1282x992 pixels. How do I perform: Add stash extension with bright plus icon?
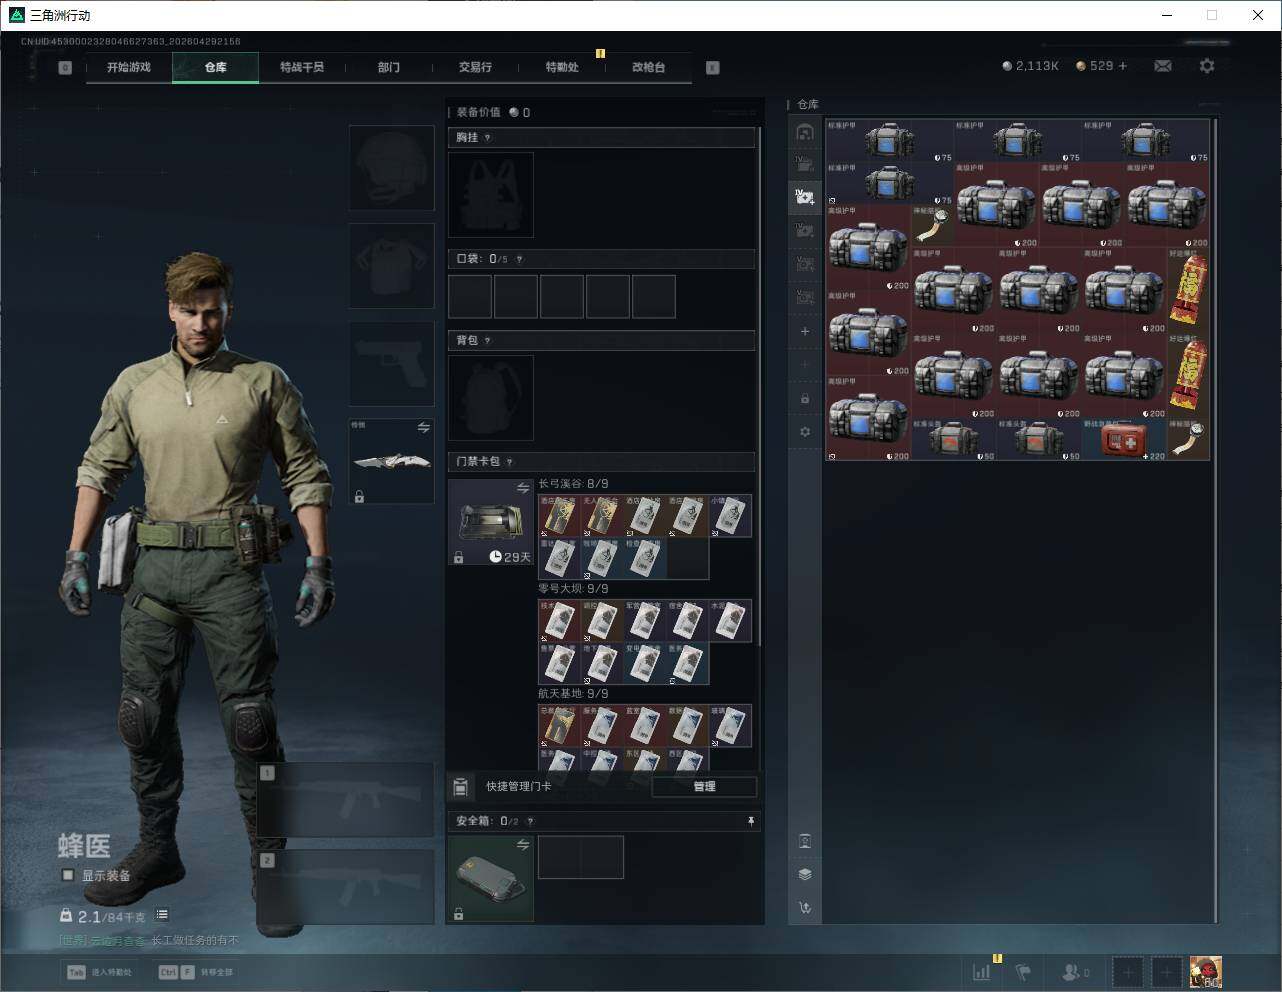[x=805, y=331]
